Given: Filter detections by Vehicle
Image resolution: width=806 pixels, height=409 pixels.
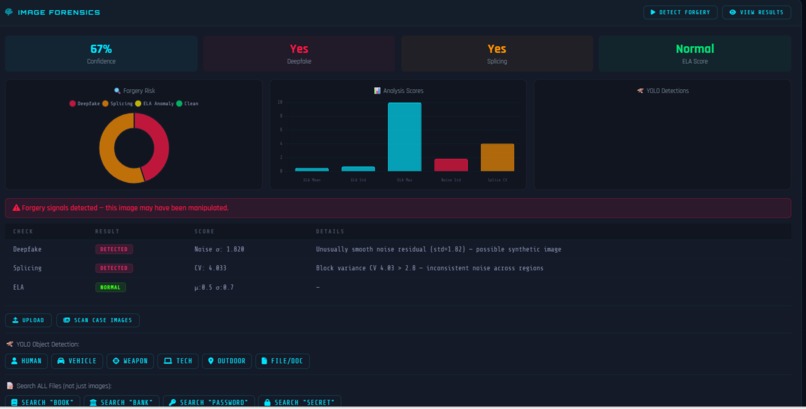Looking at the screenshot, I should point(77,361).
